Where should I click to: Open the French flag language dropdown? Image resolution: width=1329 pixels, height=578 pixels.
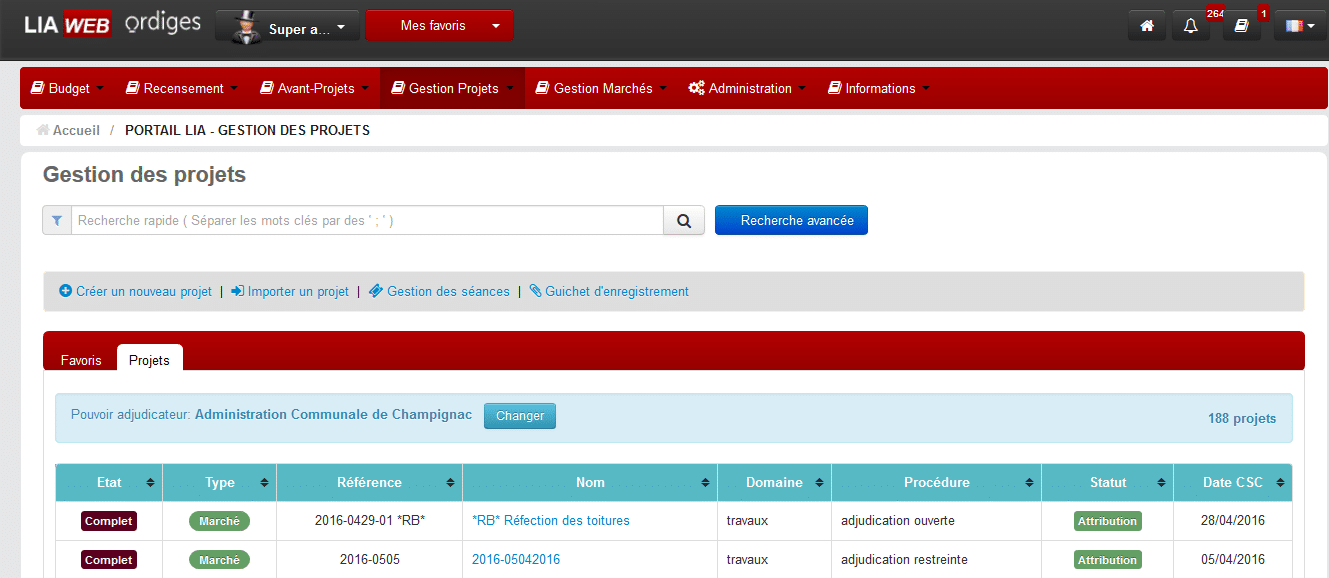[1300, 26]
